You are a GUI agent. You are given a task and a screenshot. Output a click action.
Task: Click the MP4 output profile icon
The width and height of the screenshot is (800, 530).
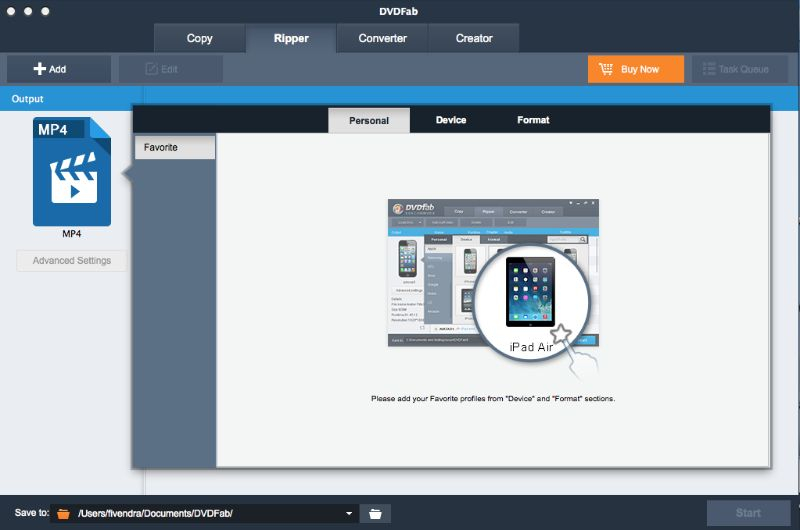coord(72,172)
